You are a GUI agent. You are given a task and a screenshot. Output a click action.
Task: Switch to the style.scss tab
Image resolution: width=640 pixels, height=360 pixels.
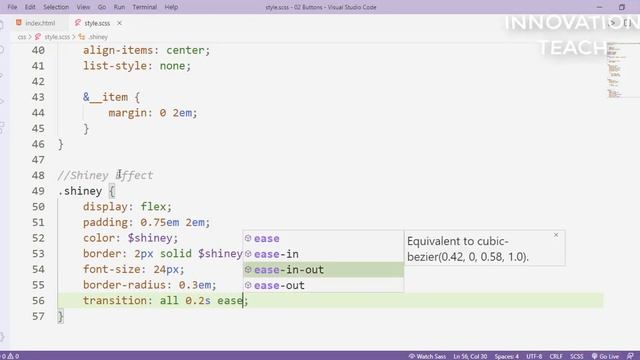(97, 23)
